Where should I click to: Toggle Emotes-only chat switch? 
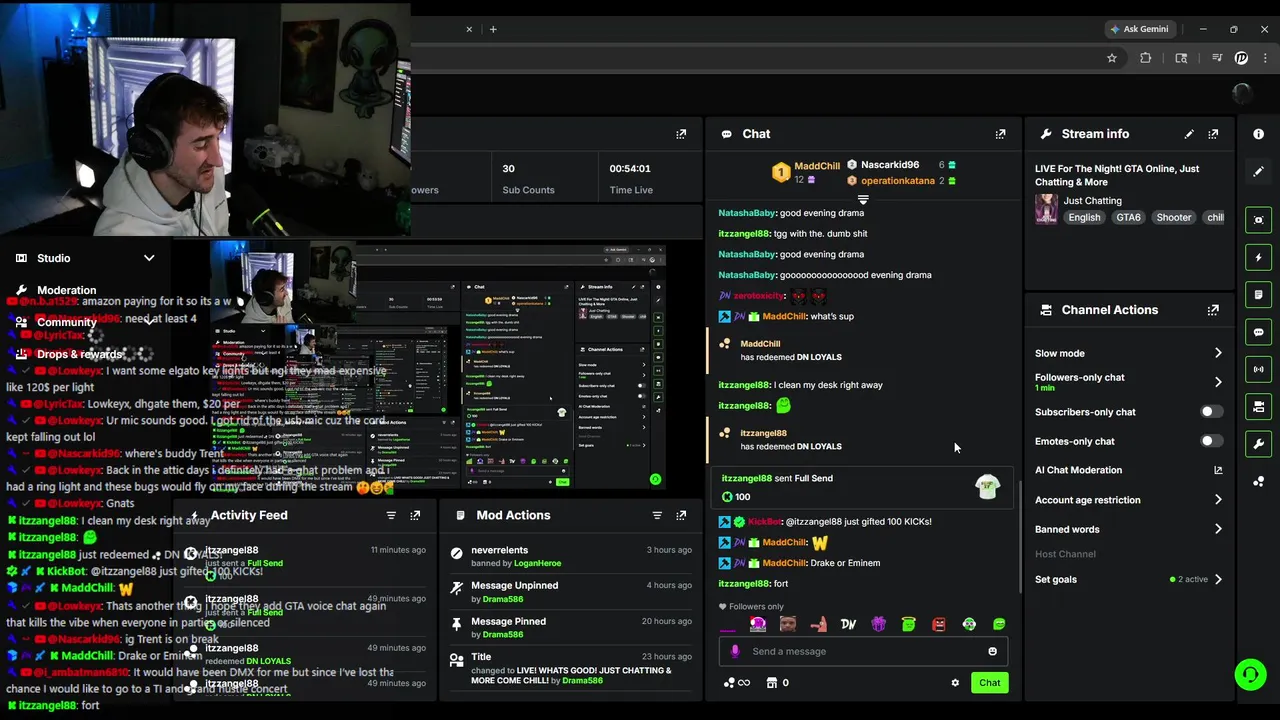coord(1211,441)
